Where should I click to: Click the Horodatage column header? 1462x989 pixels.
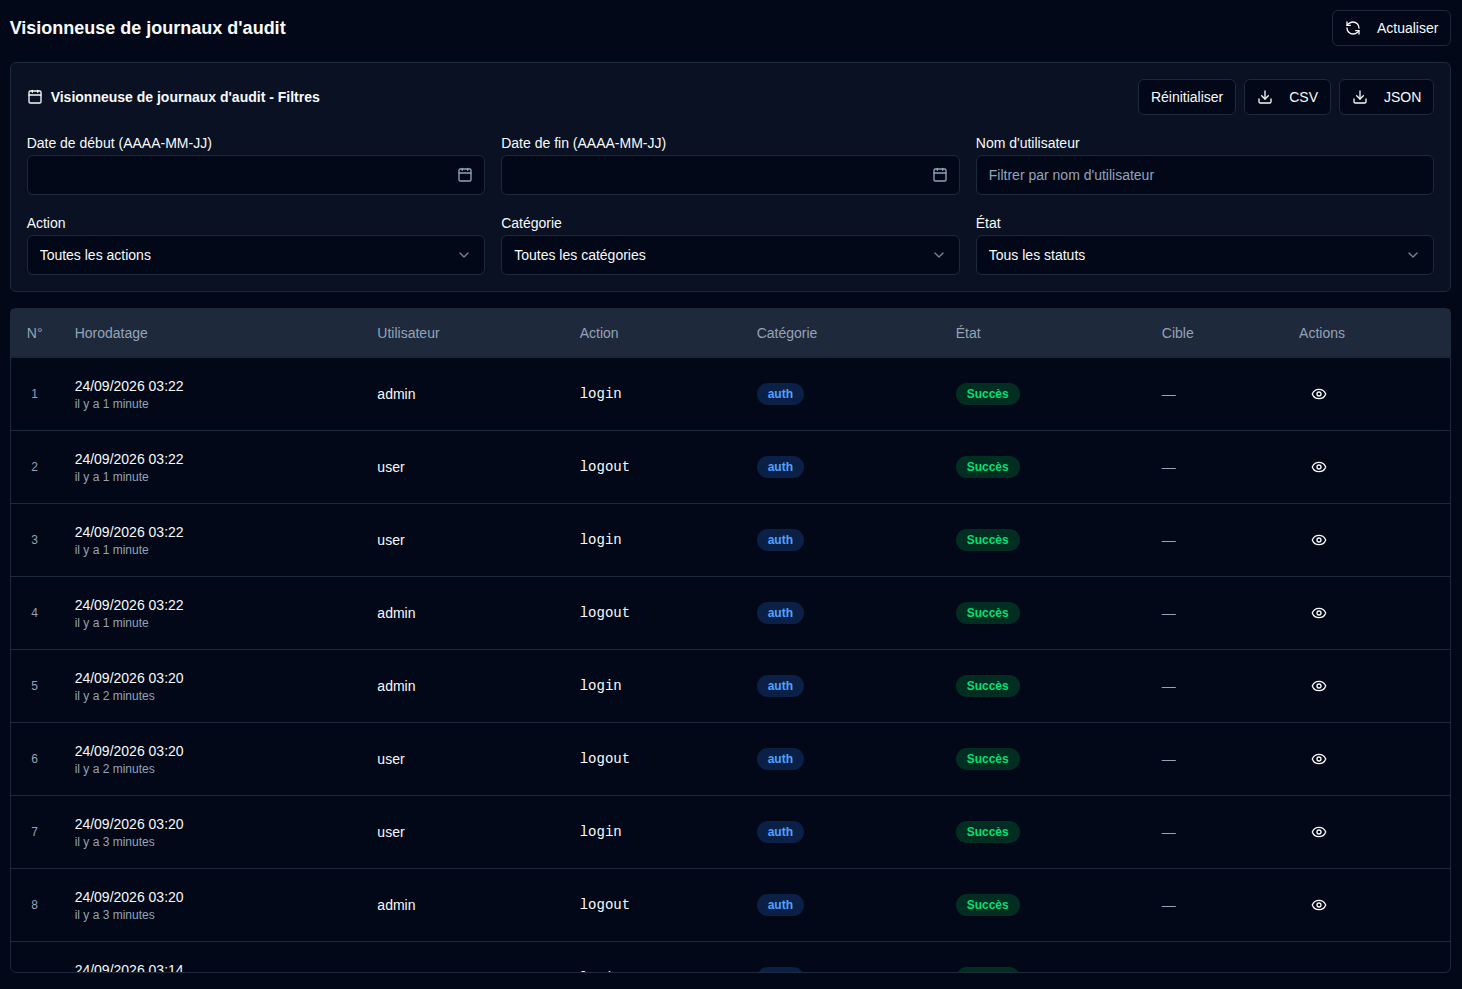111,333
